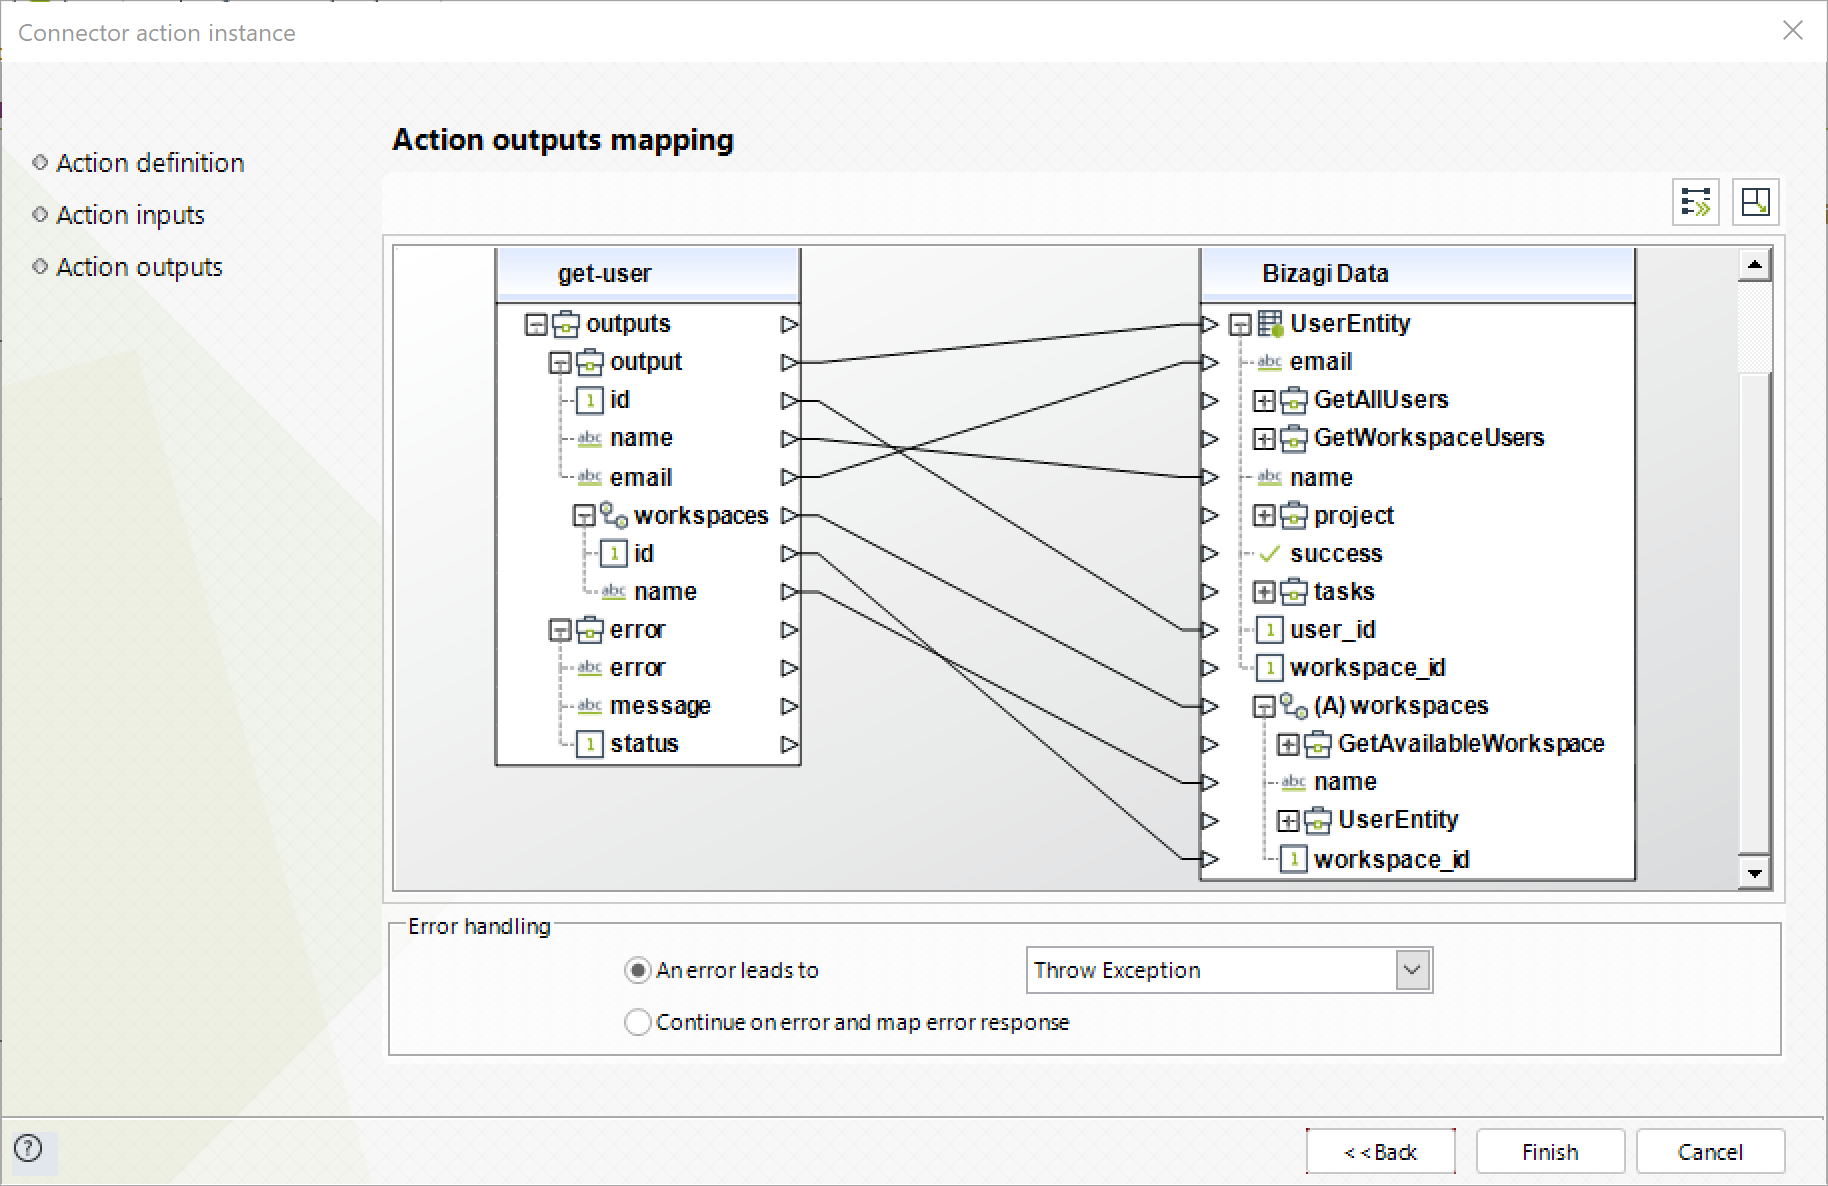Select 'GetAvailableWorkspace' row

coord(1471,744)
